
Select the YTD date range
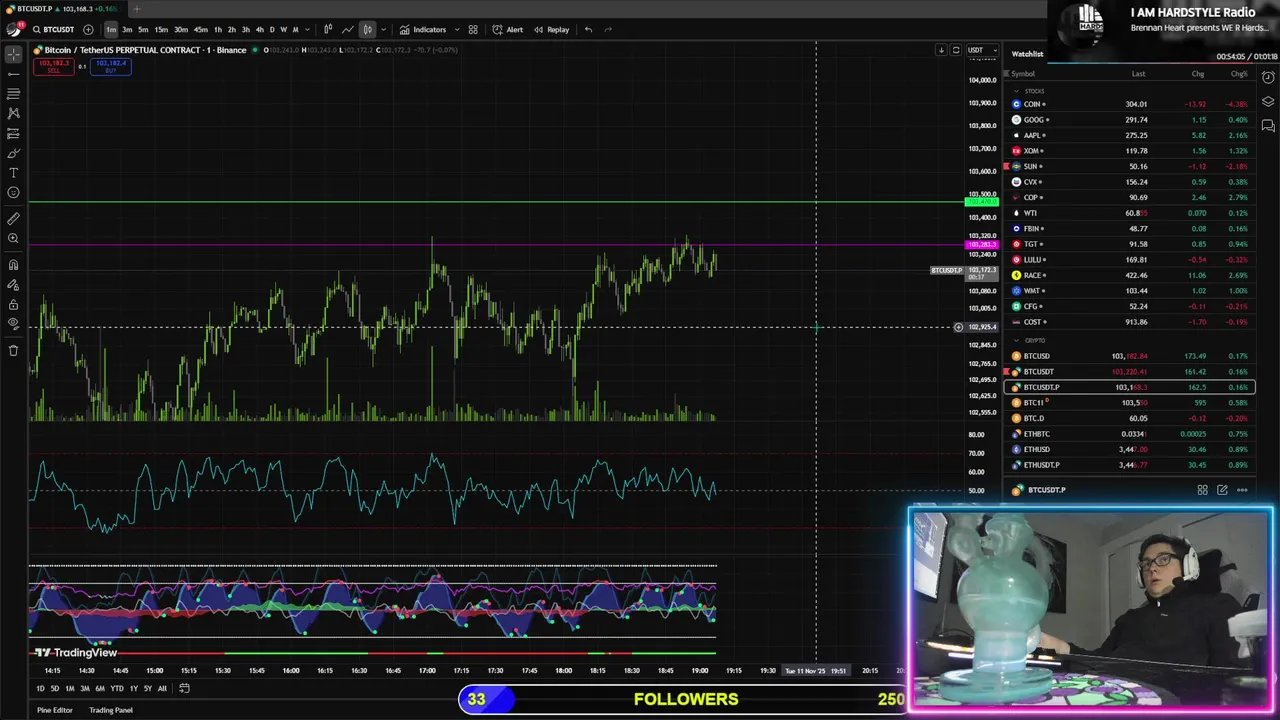[117, 688]
